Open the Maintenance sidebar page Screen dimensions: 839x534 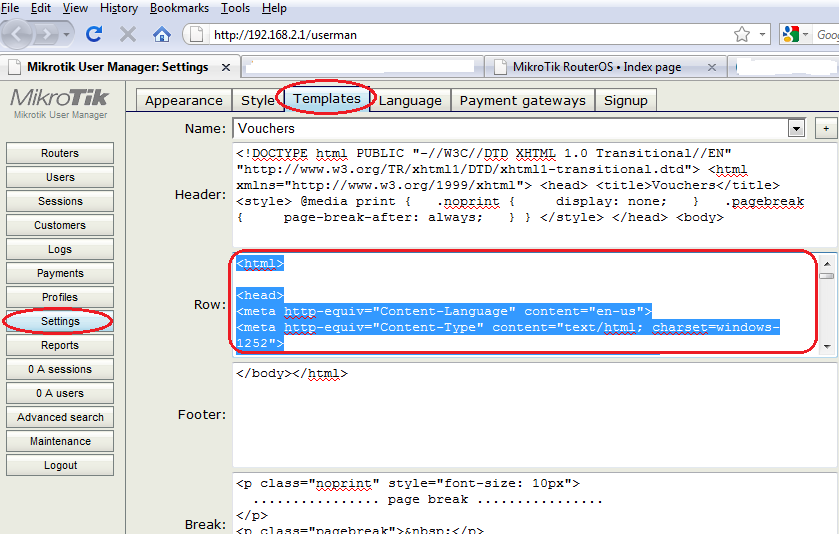click(60, 441)
